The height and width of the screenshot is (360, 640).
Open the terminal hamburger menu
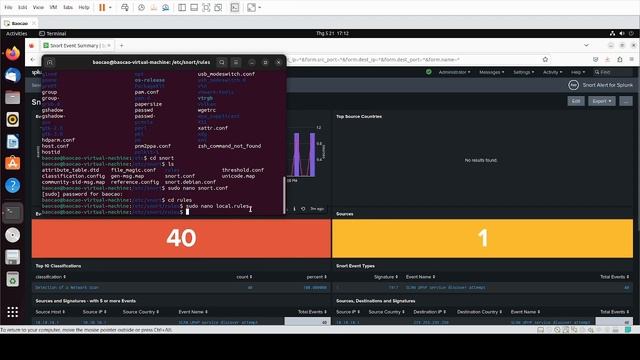click(236, 62)
